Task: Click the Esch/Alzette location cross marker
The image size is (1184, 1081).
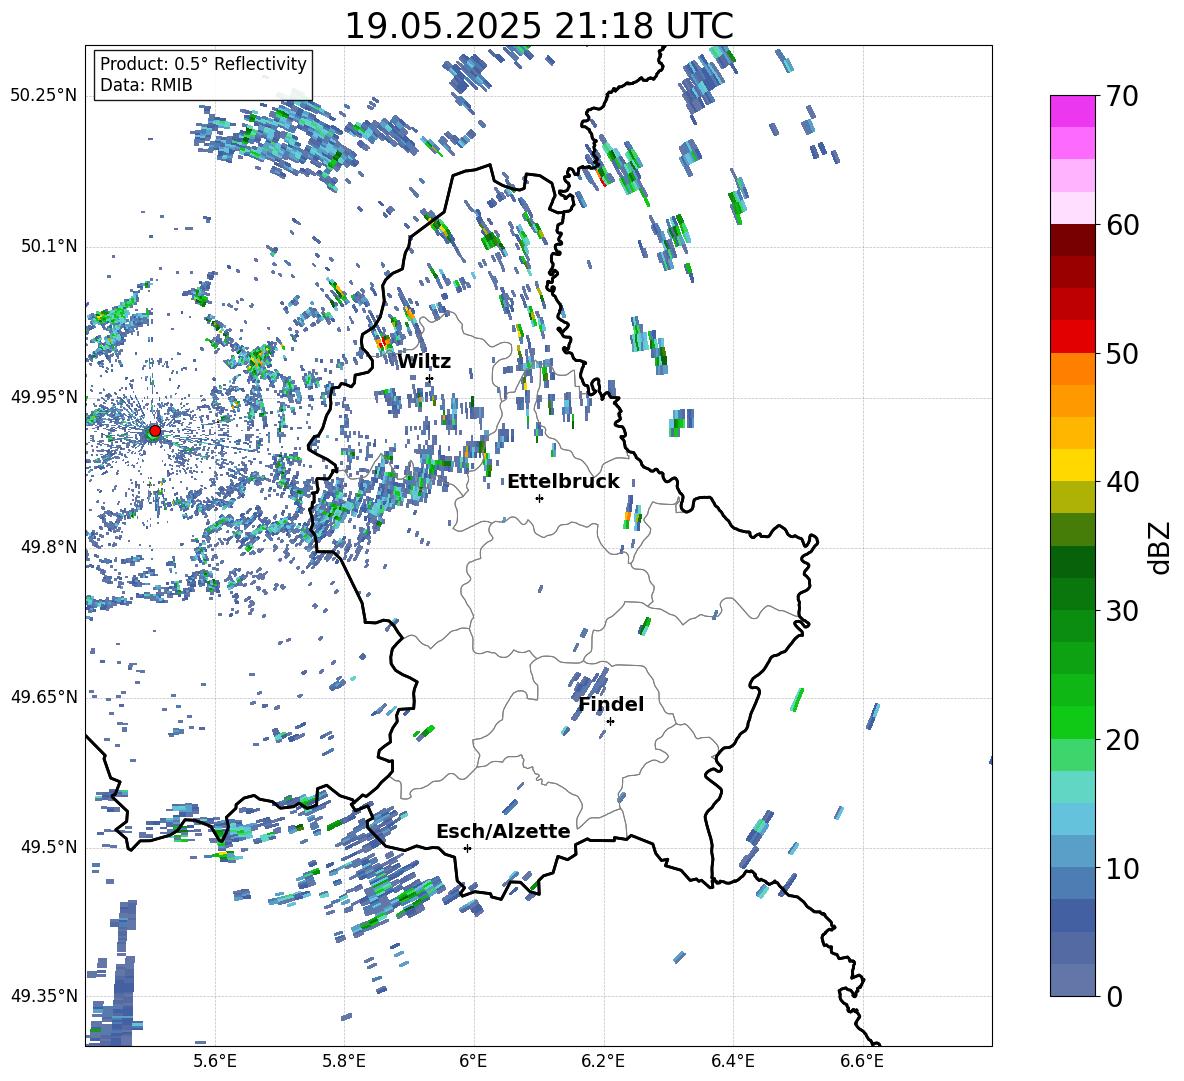Action: tap(467, 848)
